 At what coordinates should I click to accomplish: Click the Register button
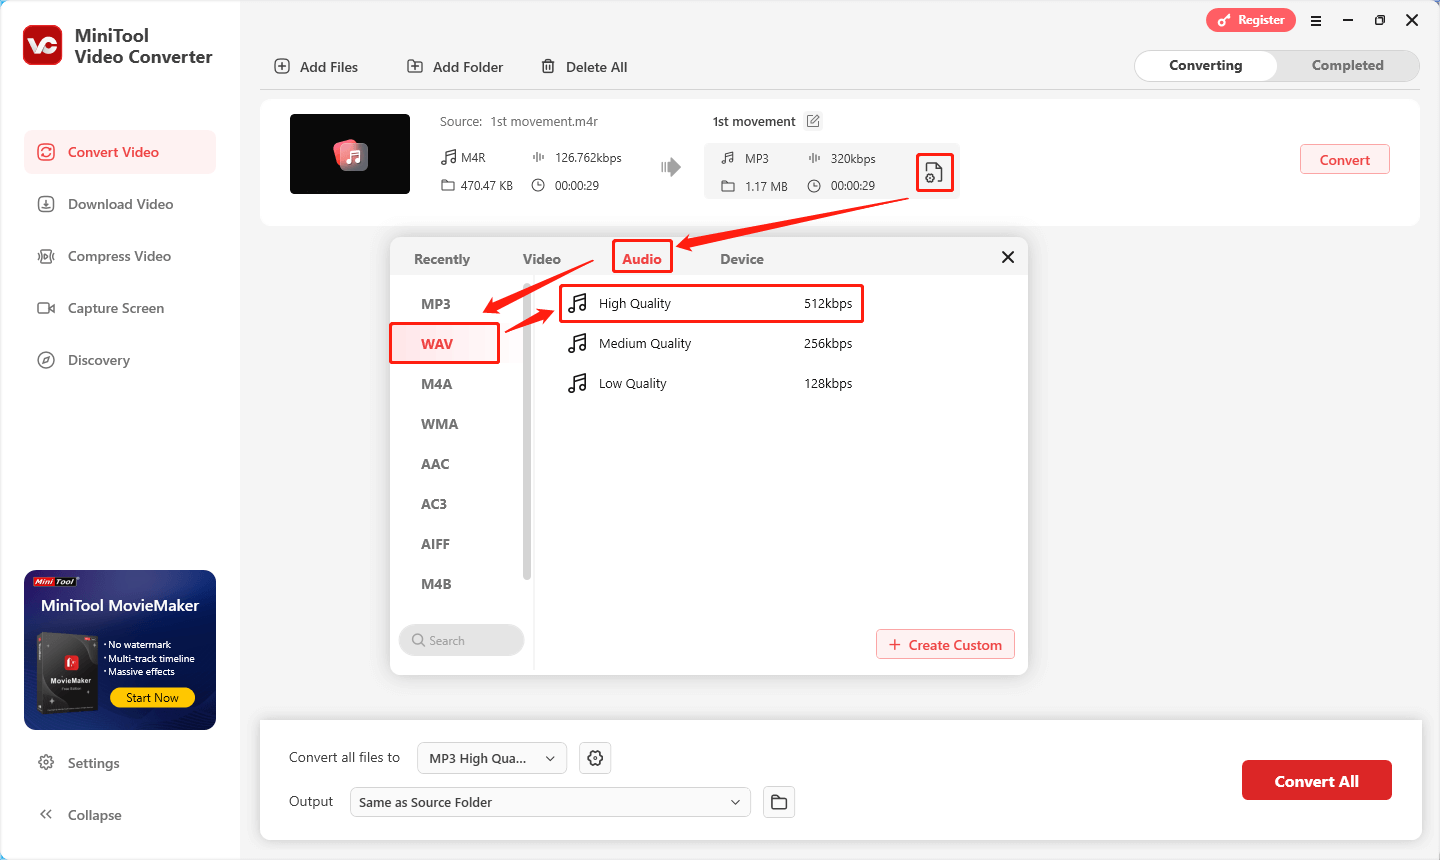(1251, 20)
